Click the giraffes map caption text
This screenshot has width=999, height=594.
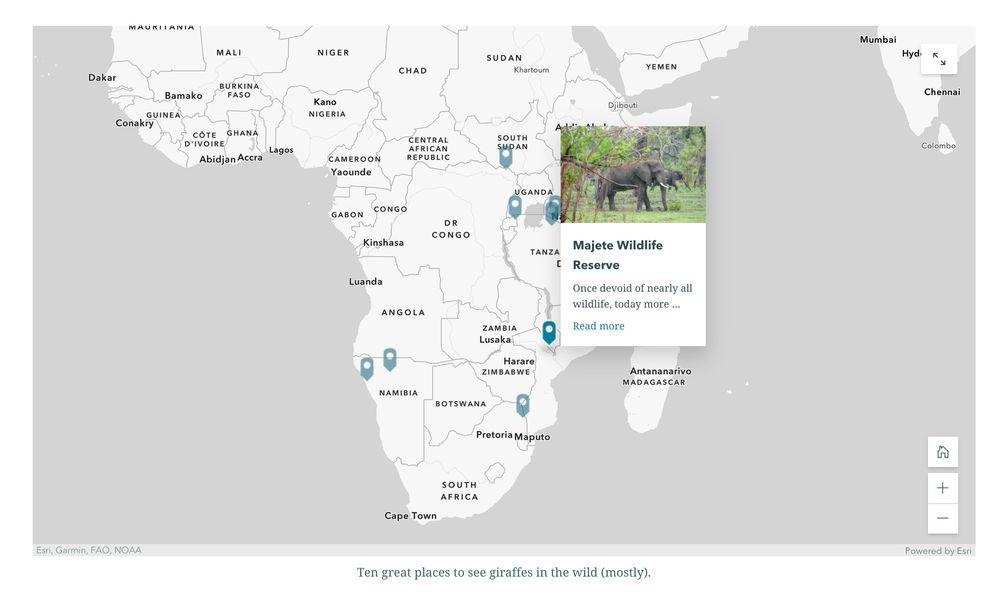503,573
